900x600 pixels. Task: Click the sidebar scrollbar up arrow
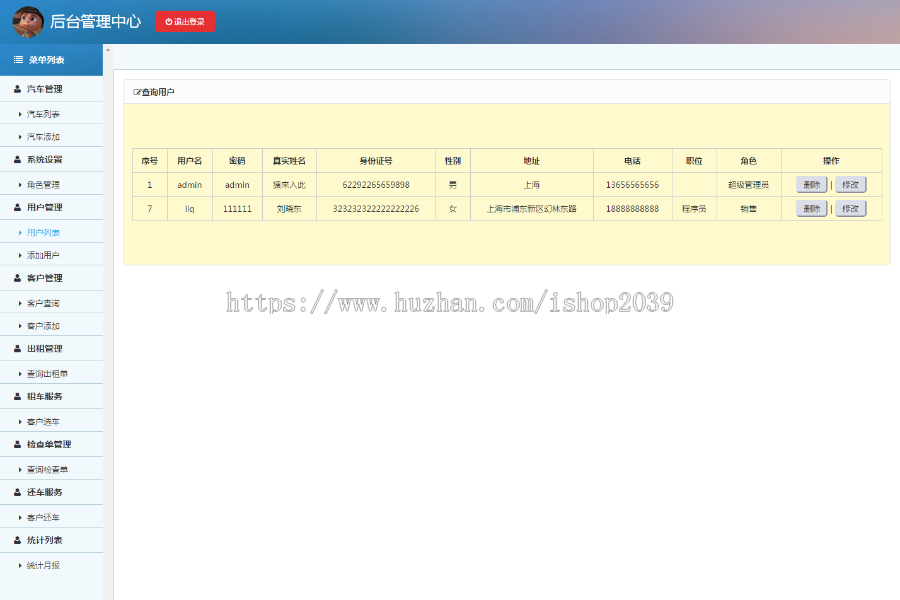click(107, 50)
